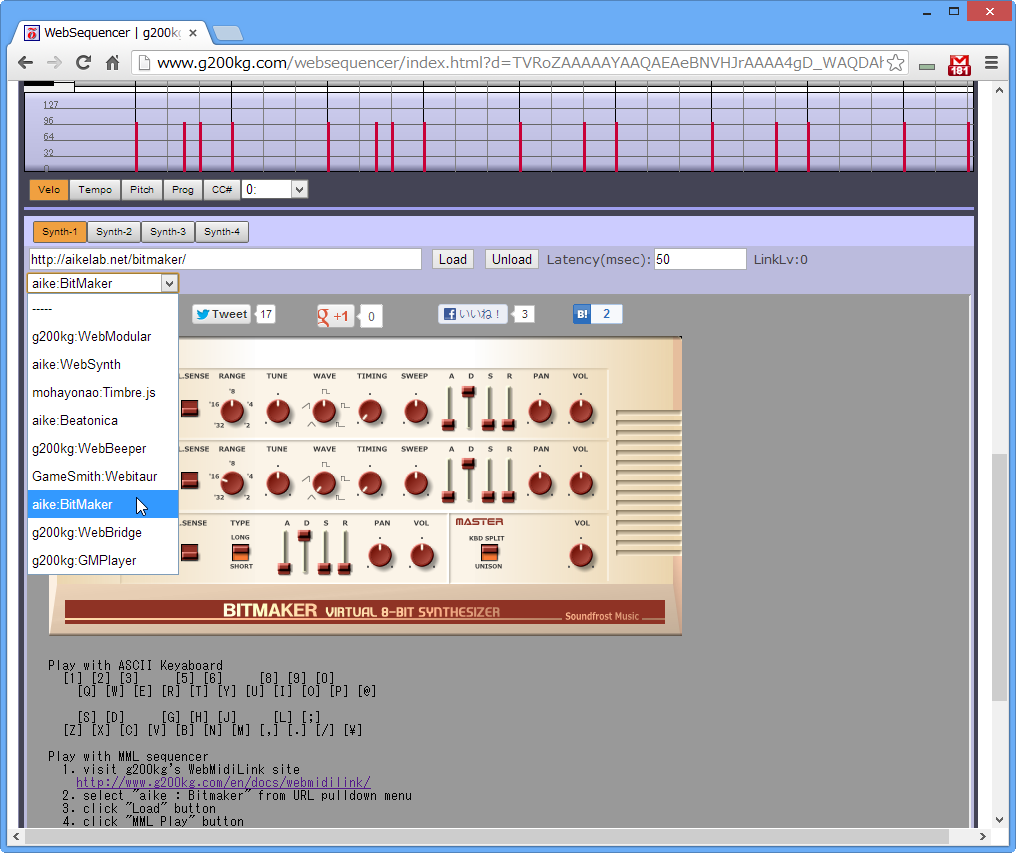
Task: Toggle the third channel L.SENSE switch
Action: (189, 552)
